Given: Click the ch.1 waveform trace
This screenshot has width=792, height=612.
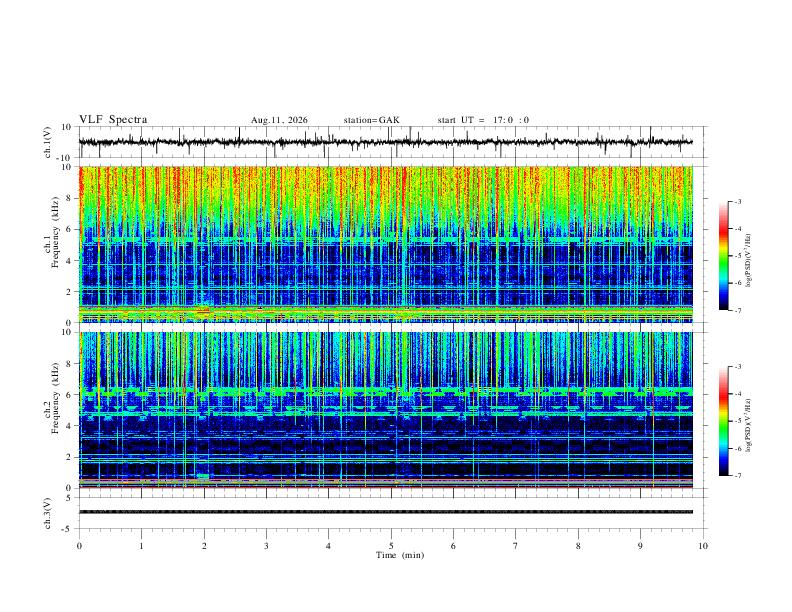Looking at the screenshot, I should 386,142.
